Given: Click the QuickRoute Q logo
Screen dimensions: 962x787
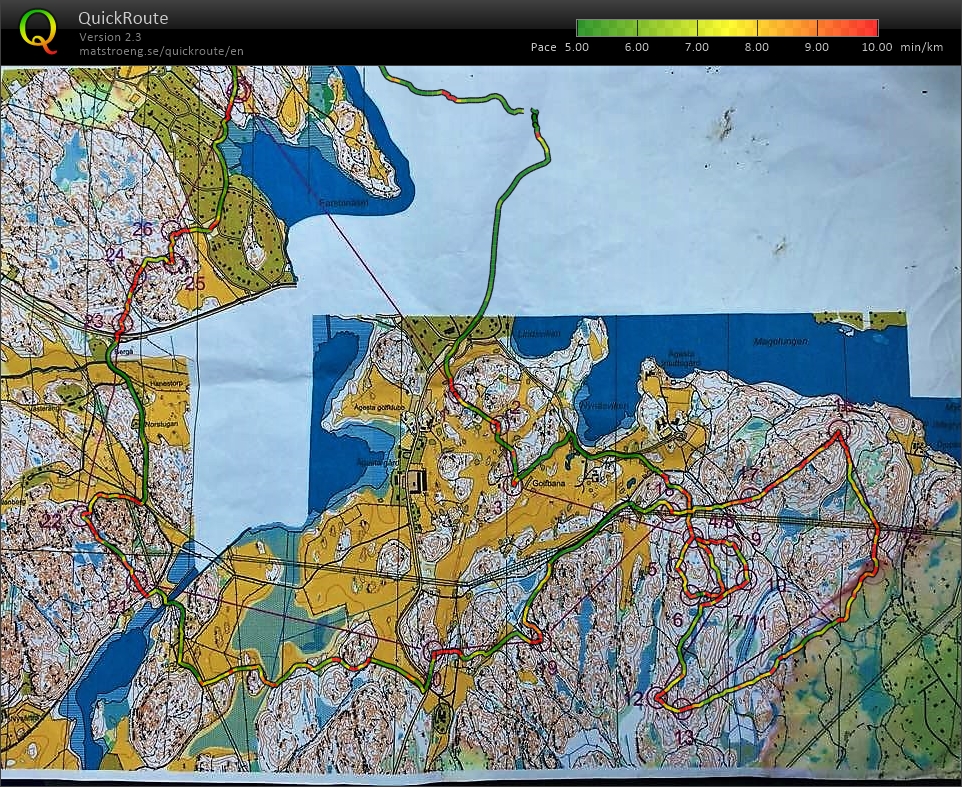Looking at the screenshot, I should pyautogui.click(x=38, y=31).
